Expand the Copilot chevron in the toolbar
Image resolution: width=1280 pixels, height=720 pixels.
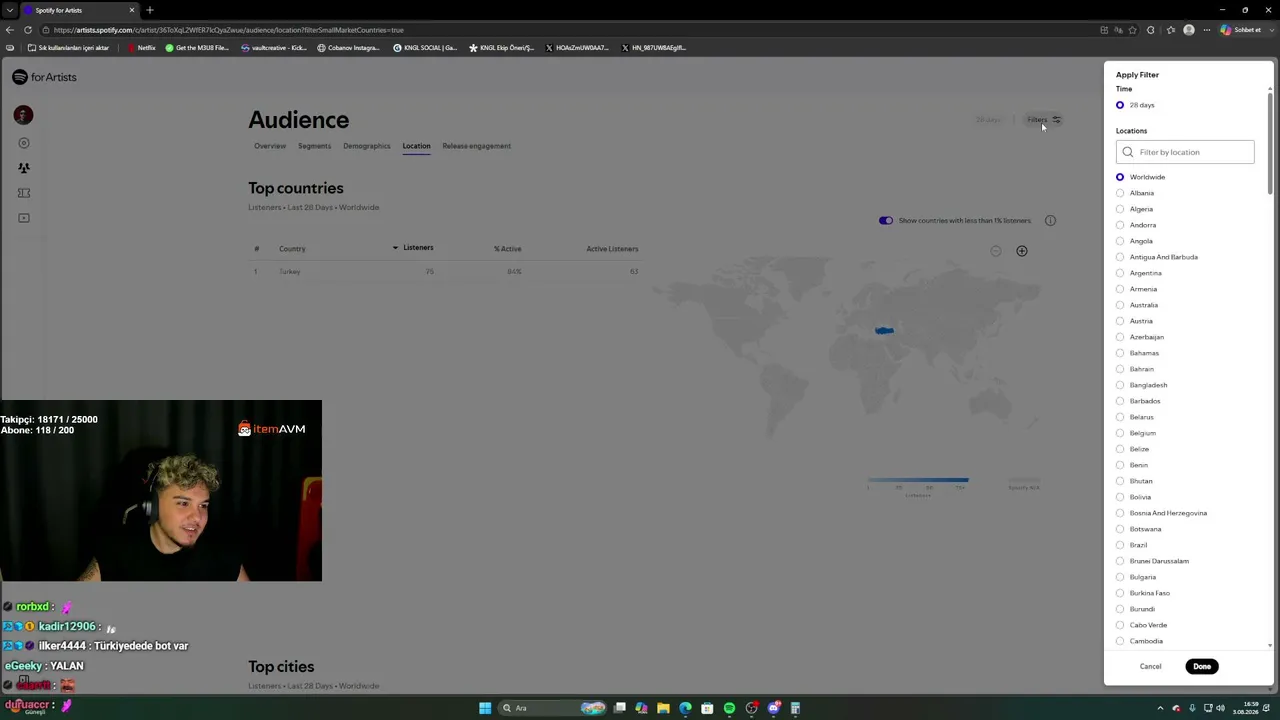(x=1270, y=30)
